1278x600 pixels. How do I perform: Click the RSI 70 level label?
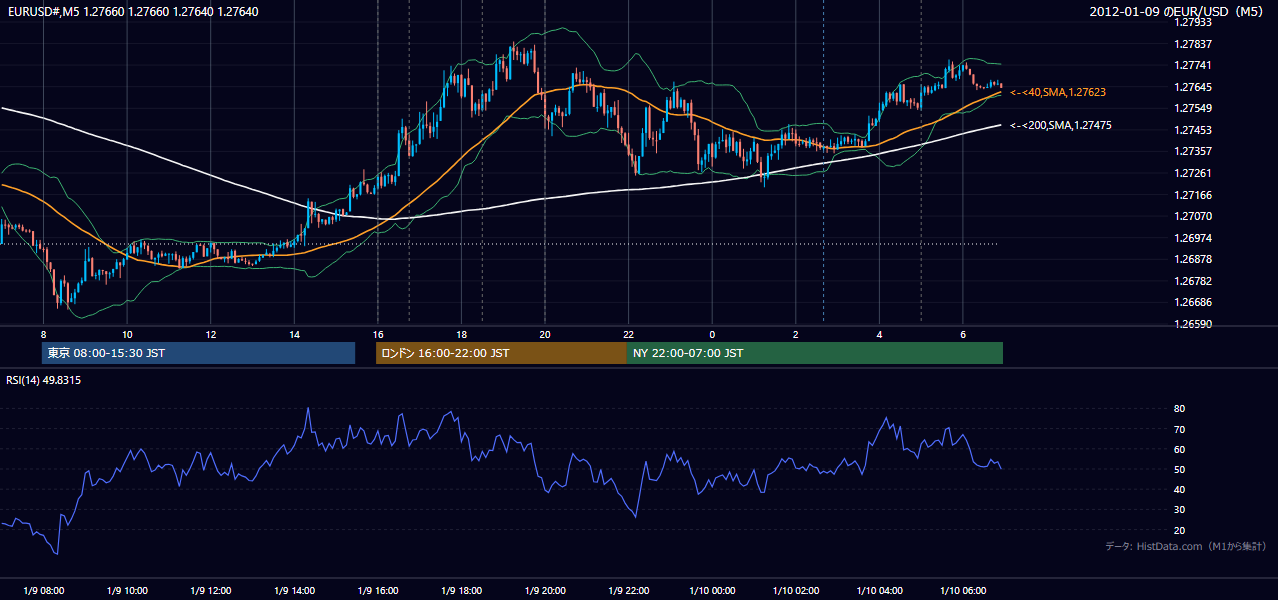pyautogui.click(x=1180, y=429)
